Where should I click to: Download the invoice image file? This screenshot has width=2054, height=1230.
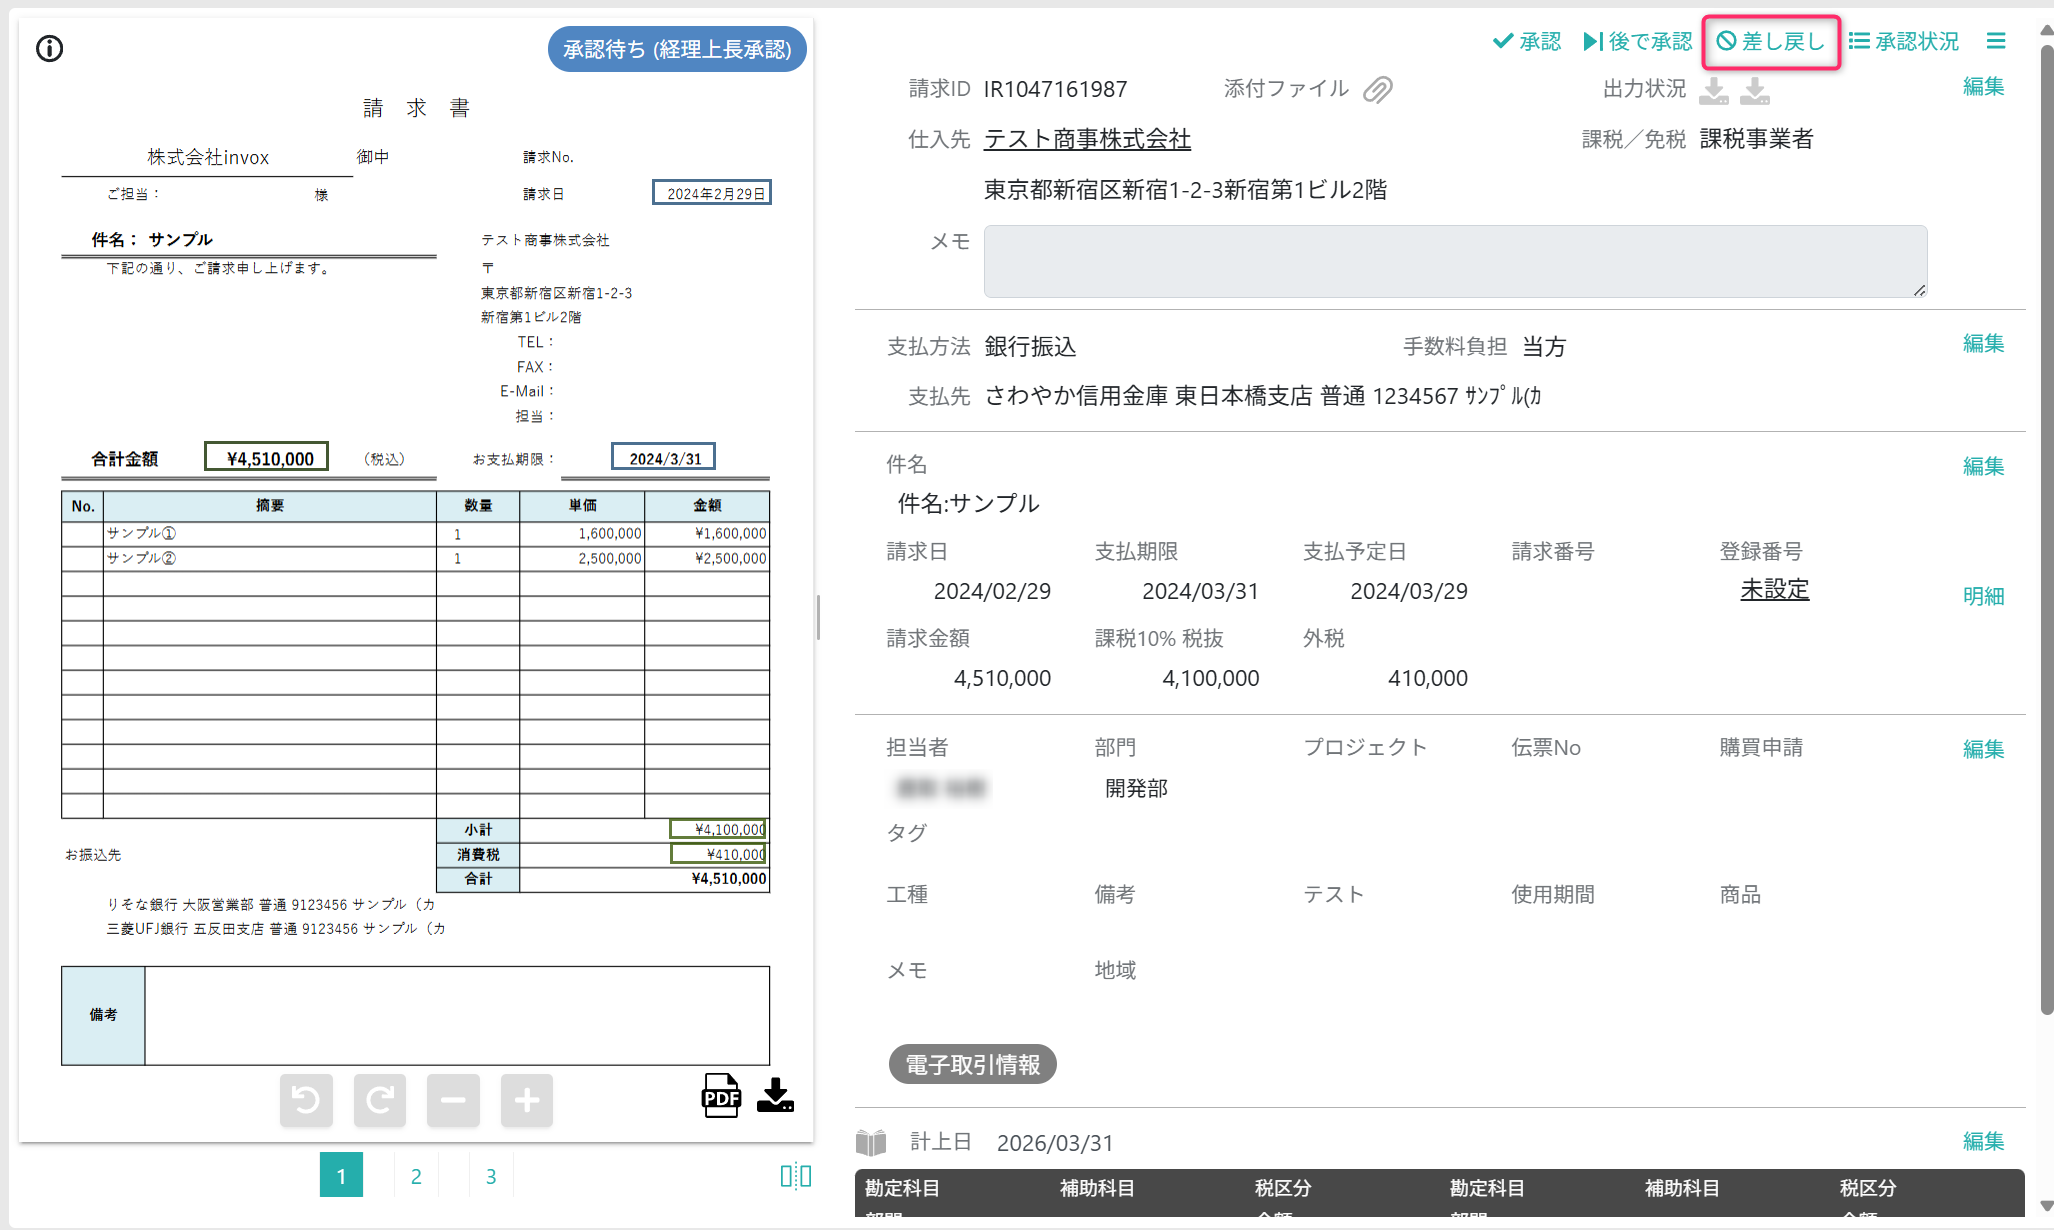(x=775, y=1096)
